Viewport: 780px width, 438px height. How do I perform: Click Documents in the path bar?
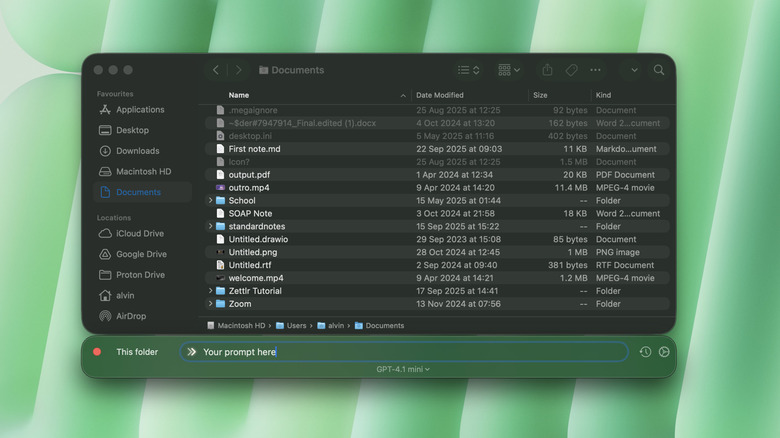(380, 326)
